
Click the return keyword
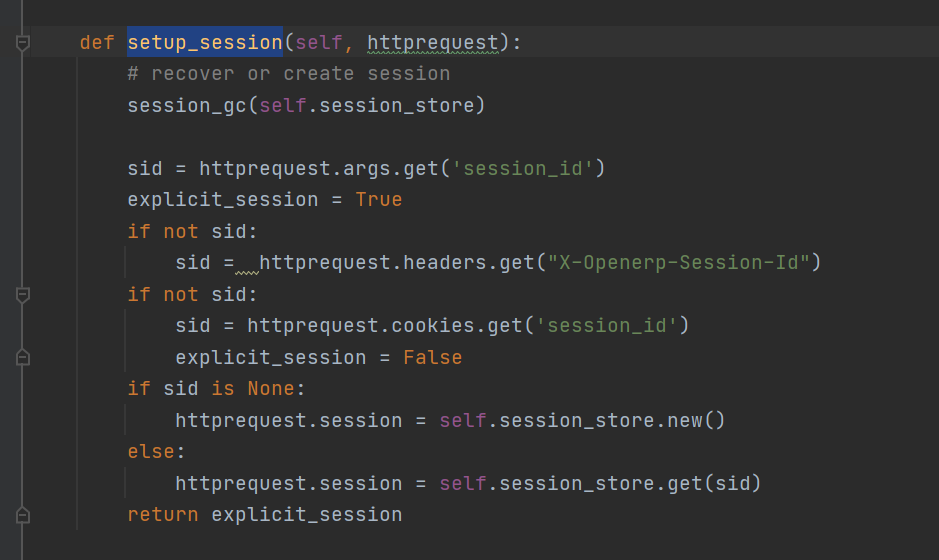tap(163, 516)
